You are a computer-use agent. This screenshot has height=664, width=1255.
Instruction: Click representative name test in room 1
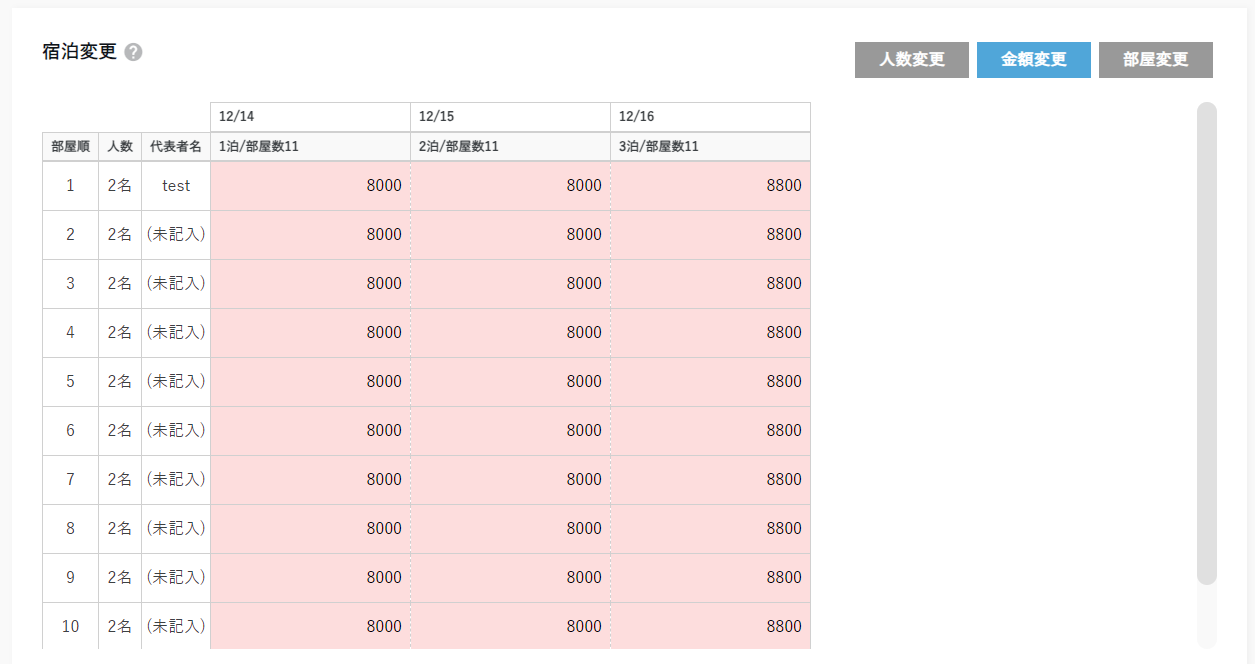pyautogui.click(x=176, y=186)
